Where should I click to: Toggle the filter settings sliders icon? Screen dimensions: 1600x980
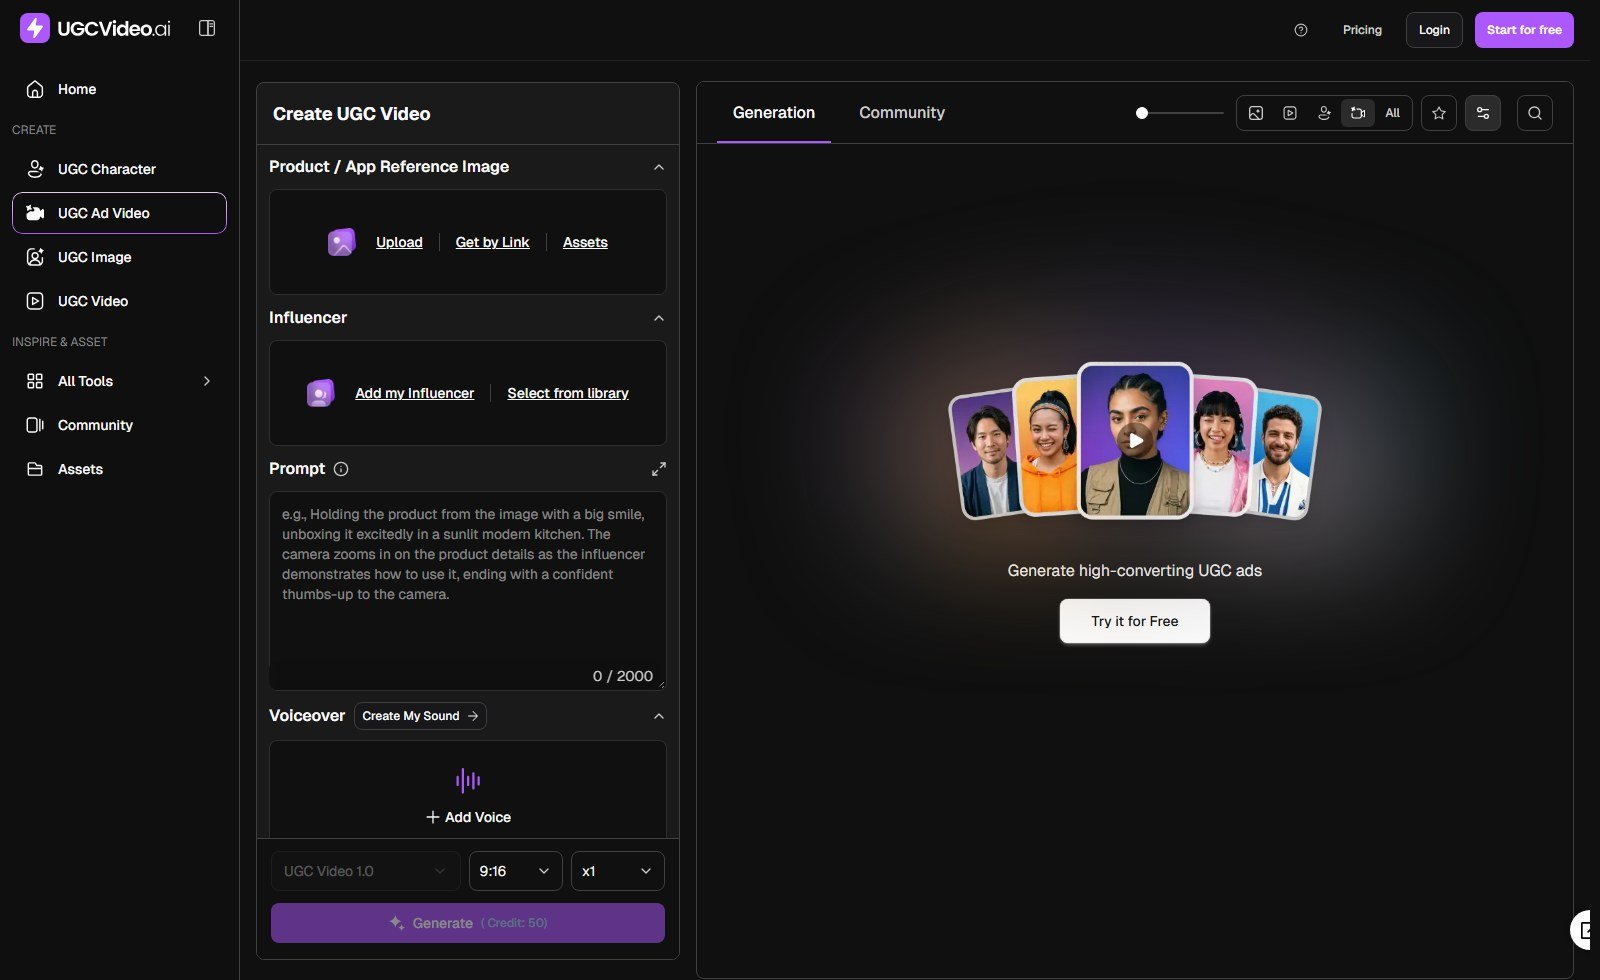(1483, 113)
